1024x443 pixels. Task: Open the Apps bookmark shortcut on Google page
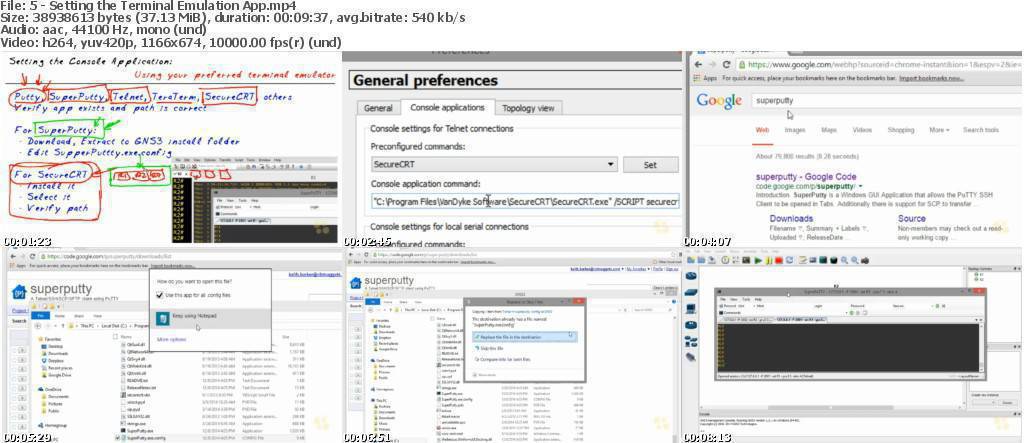pos(705,78)
